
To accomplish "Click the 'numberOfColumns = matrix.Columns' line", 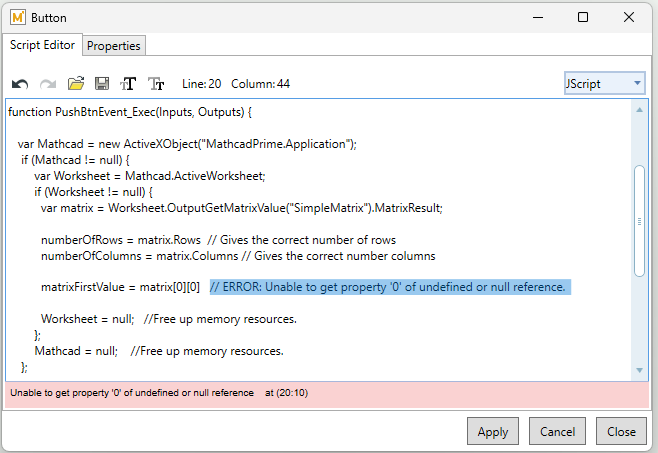I will (238, 256).
